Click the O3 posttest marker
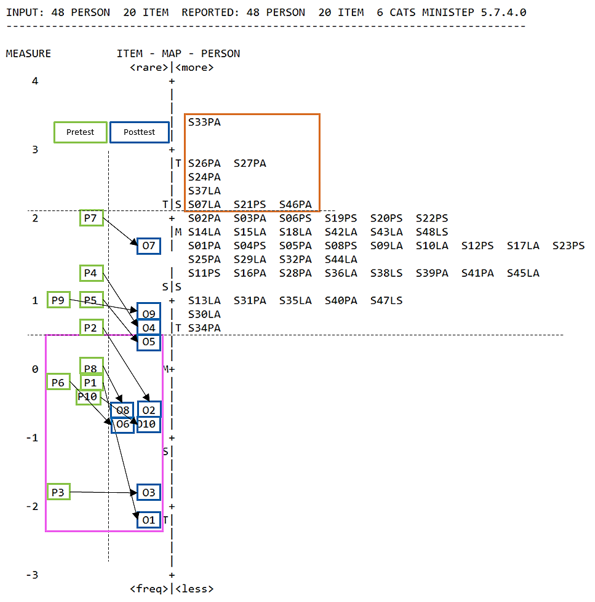The width and height of the screenshot is (595, 602). (x=149, y=493)
